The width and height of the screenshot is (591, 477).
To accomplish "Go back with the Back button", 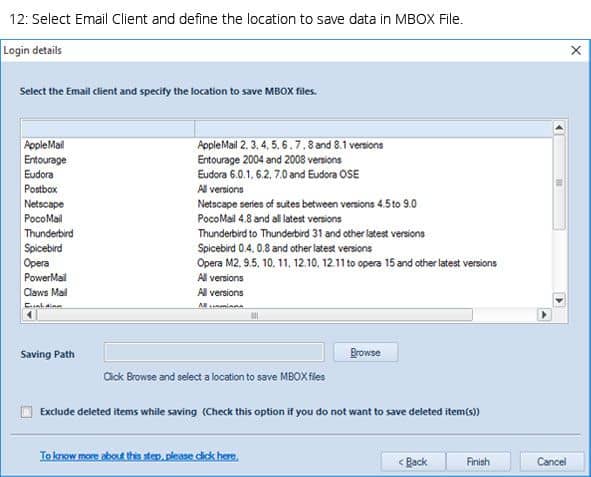I will 413,462.
